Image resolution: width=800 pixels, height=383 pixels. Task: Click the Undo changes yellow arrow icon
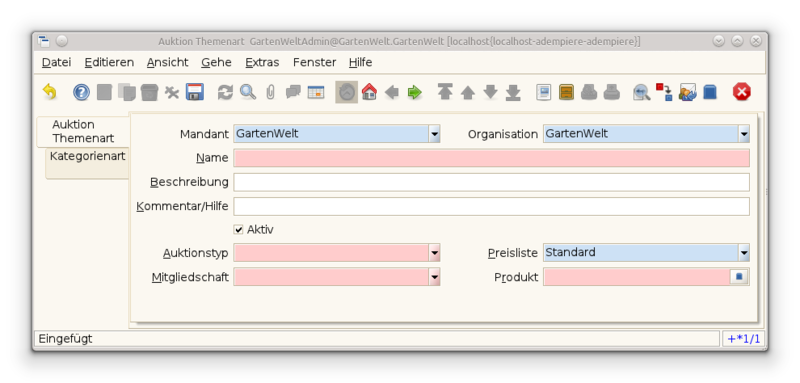(49, 92)
